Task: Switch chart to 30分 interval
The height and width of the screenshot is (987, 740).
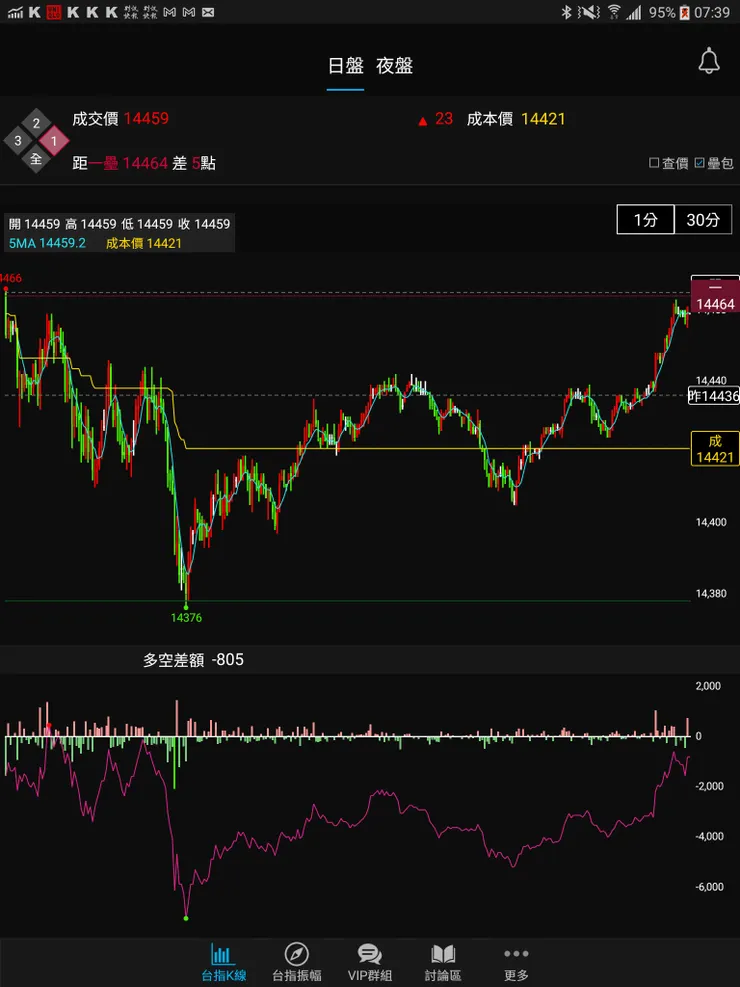Action: click(703, 220)
